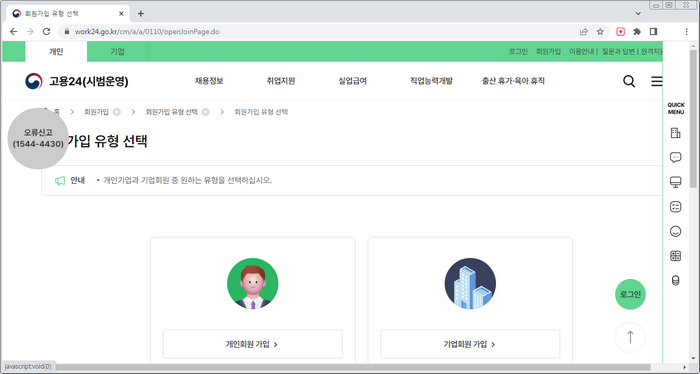700x374 pixels.
Task: Click the building icon in quick menu
Action: (675, 133)
